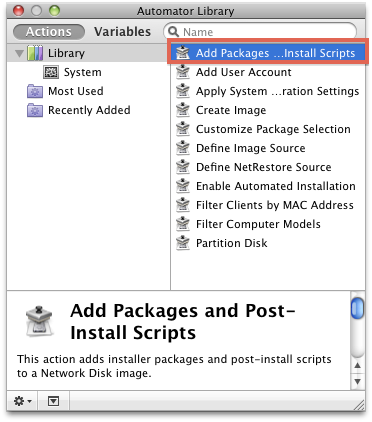Screen dimensions: 372x422
Task: Click the Library books icon
Action: (35, 53)
